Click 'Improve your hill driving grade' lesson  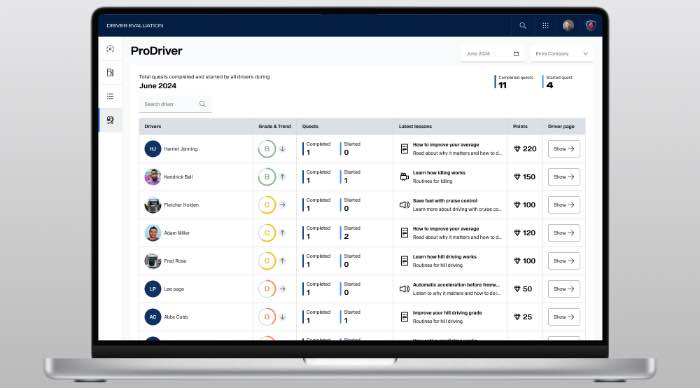[447, 313]
